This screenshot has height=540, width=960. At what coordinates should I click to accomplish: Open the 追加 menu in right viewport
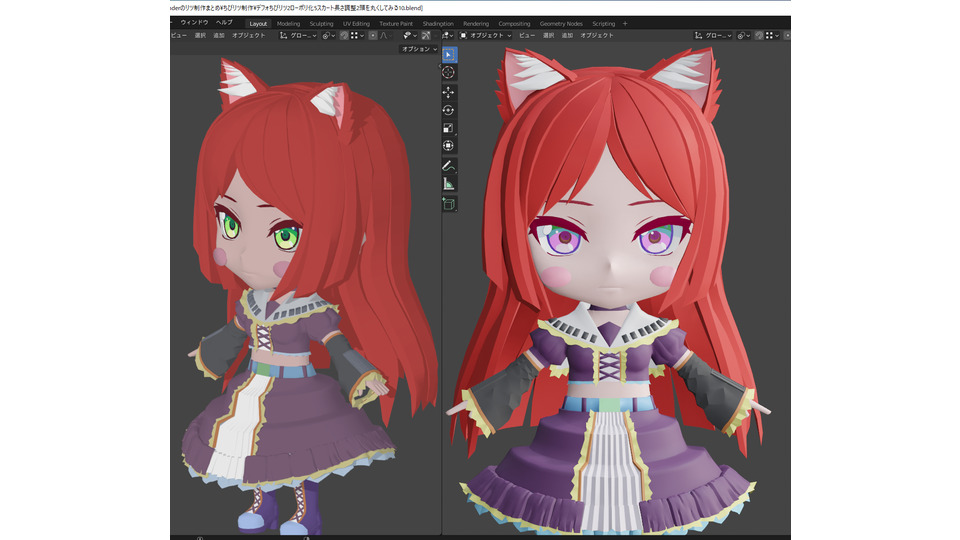click(x=568, y=36)
